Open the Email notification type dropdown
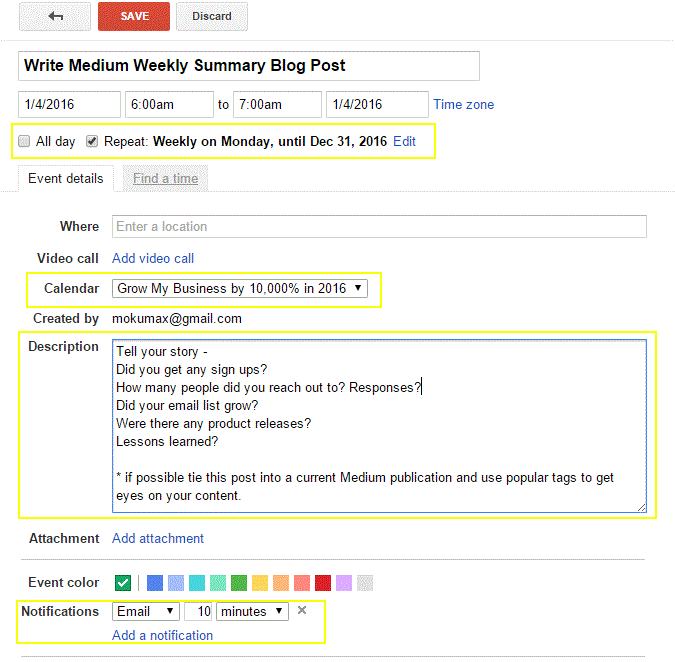The height and width of the screenshot is (662, 675). point(146,611)
